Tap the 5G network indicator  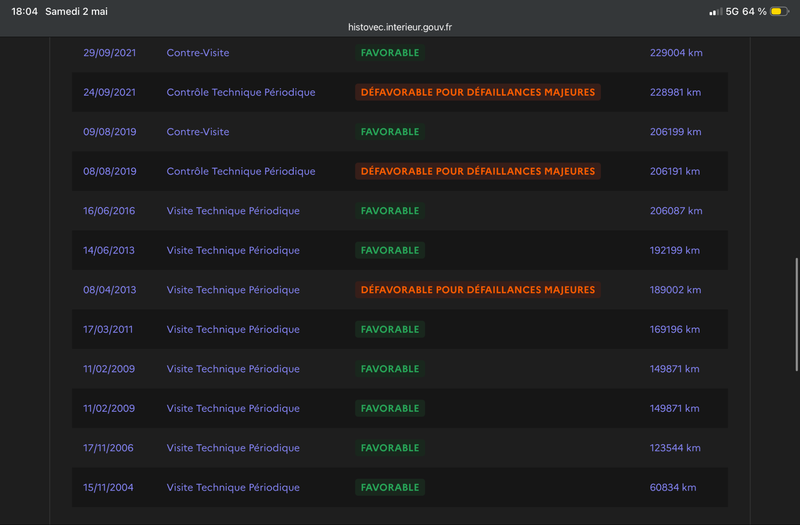click(x=732, y=11)
